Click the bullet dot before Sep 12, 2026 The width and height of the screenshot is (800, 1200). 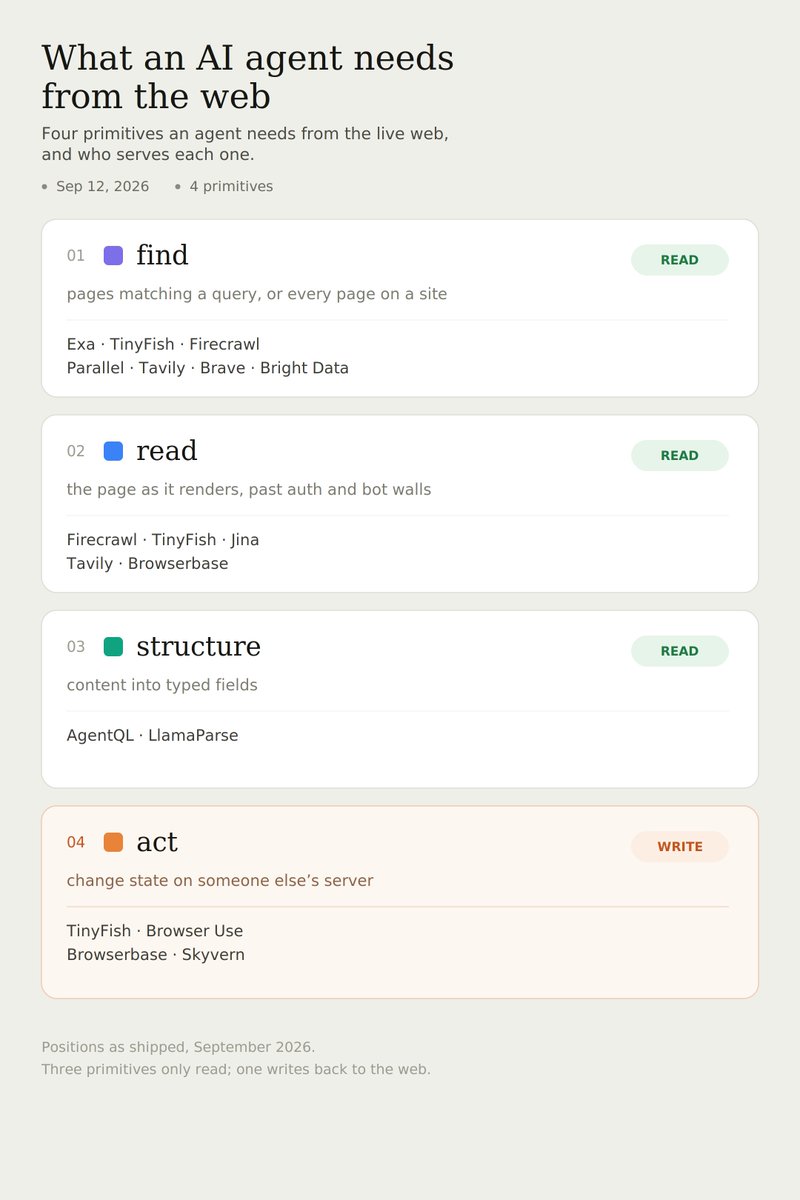pos(44,187)
